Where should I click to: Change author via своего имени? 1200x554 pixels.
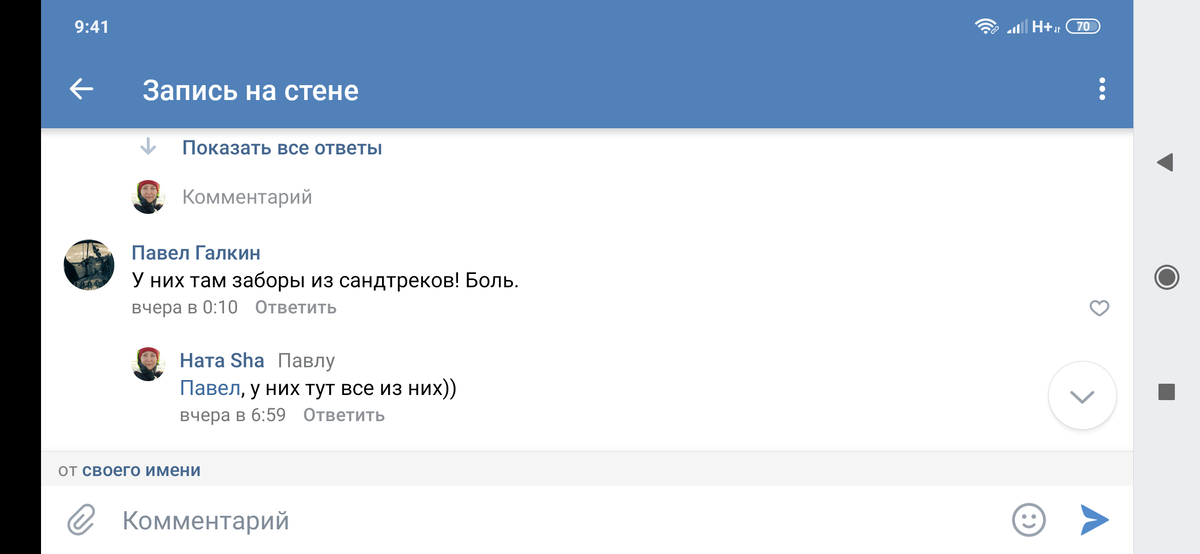(141, 470)
